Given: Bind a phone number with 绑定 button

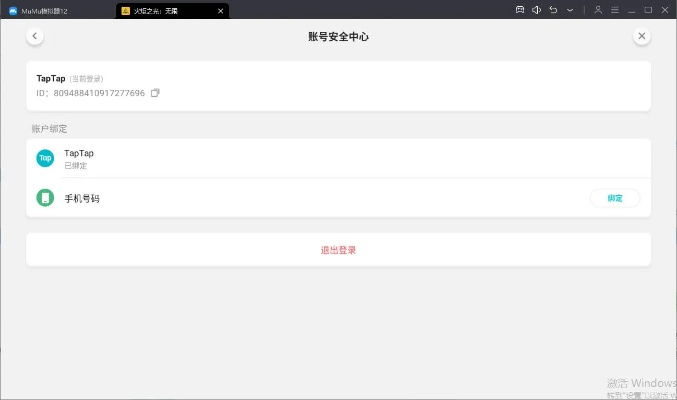Looking at the screenshot, I should [615, 198].
